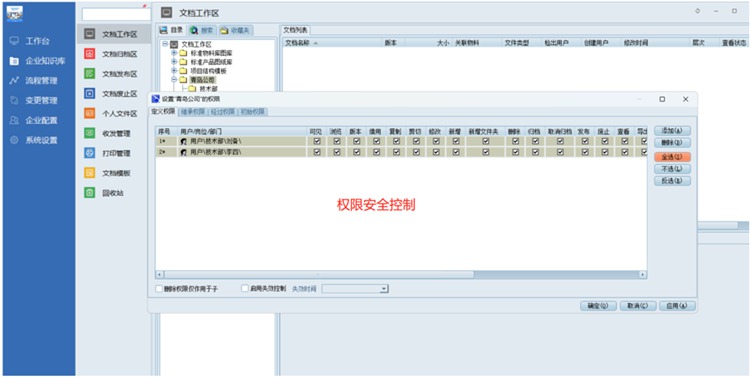The height and width of the screenshot is (378, 750).
Task: Toggle 浏览 checkbox for 刘备 row
Action: coord(337,142)
